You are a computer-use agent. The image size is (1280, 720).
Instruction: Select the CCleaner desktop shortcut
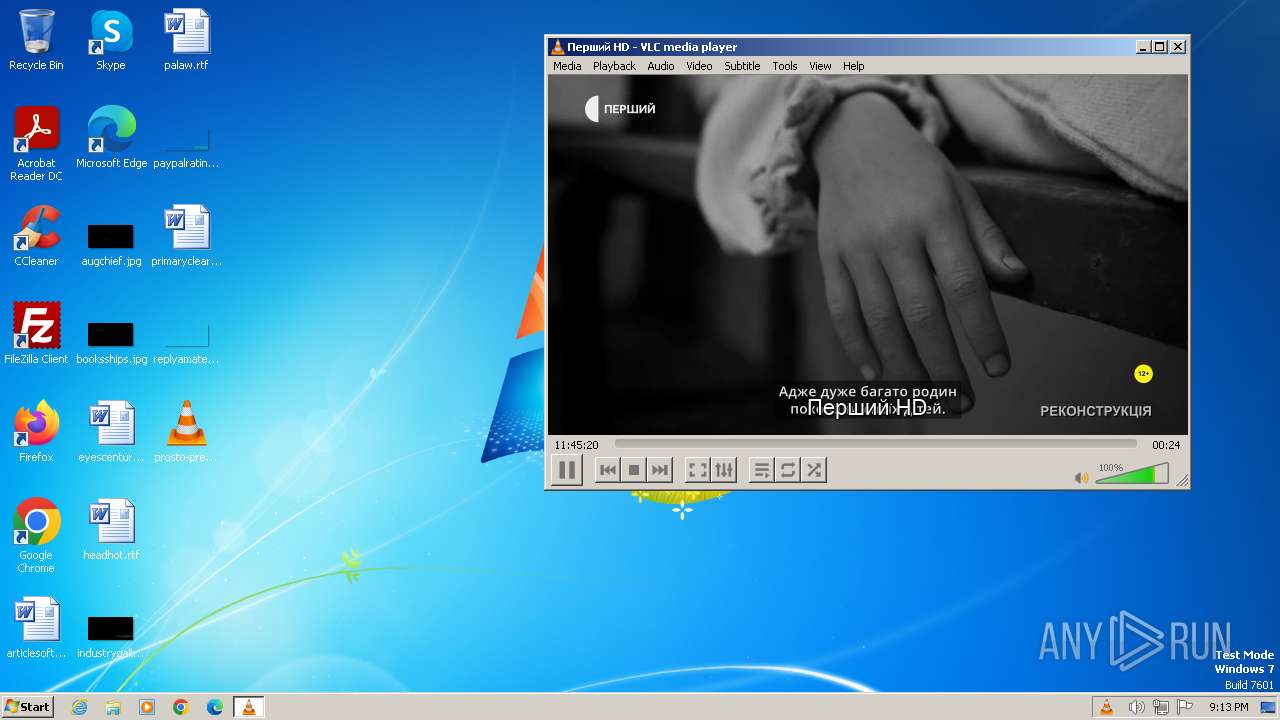click(36, 236)
